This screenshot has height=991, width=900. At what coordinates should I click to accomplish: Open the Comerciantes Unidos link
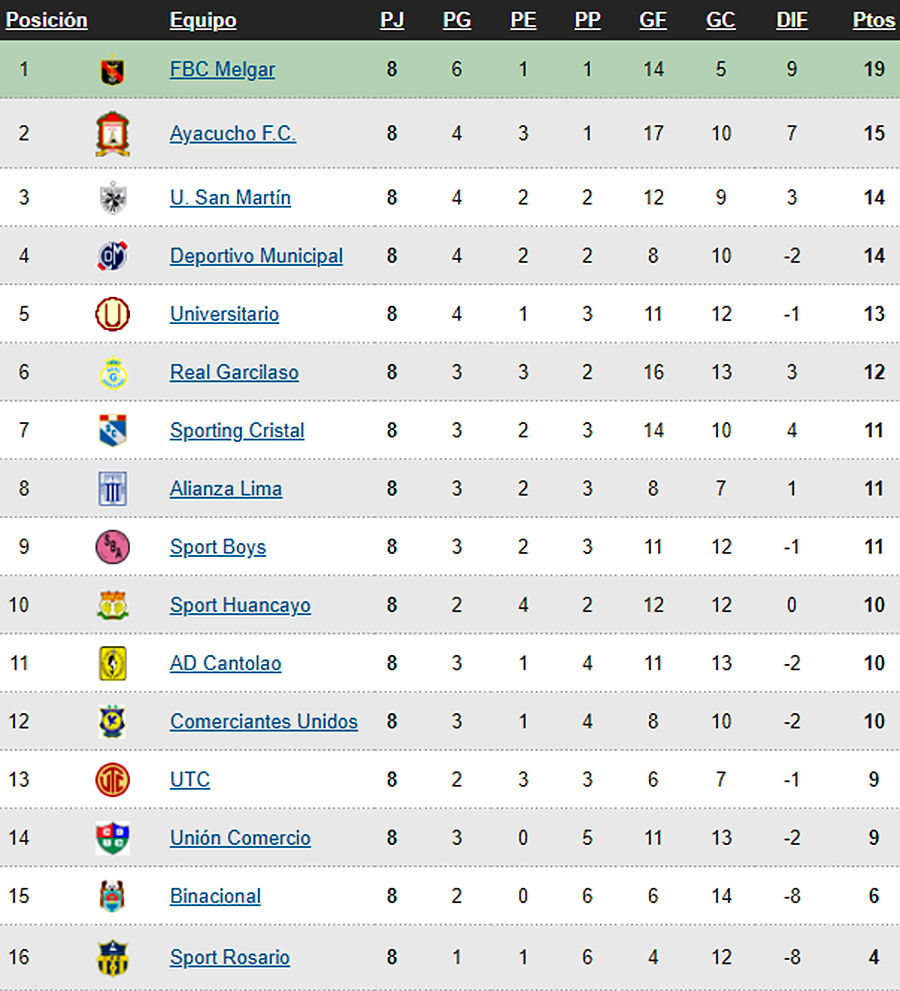[x=264, y=721]
